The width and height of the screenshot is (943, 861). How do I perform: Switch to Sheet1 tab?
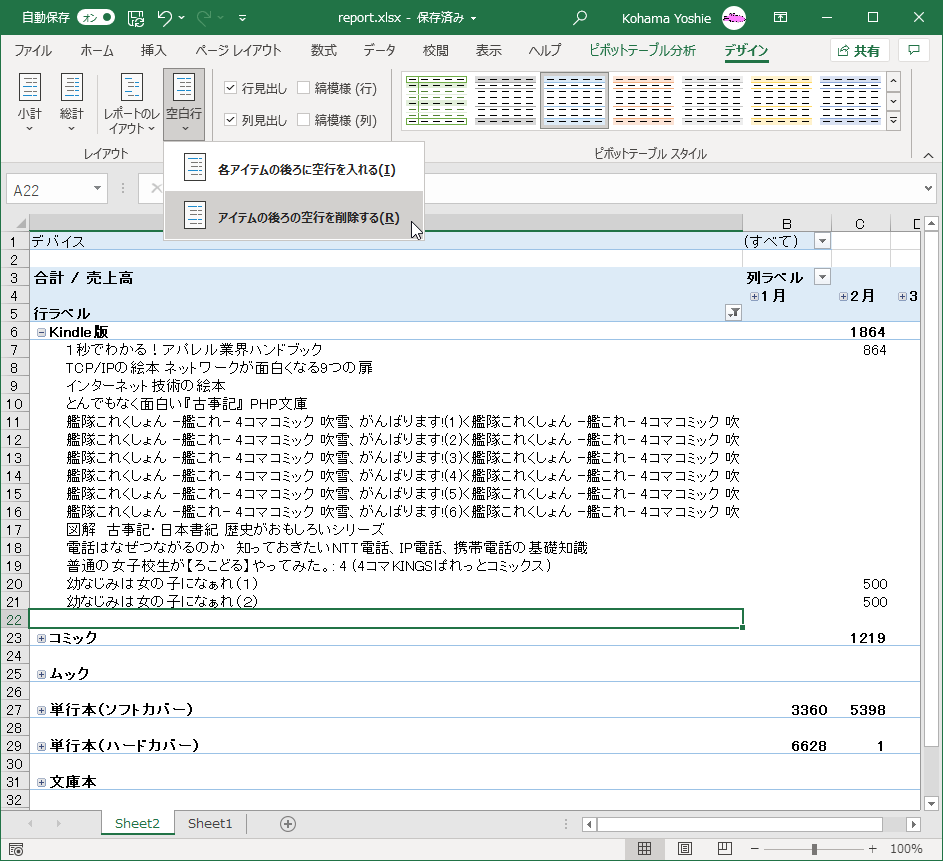click(x=210, y=824)
